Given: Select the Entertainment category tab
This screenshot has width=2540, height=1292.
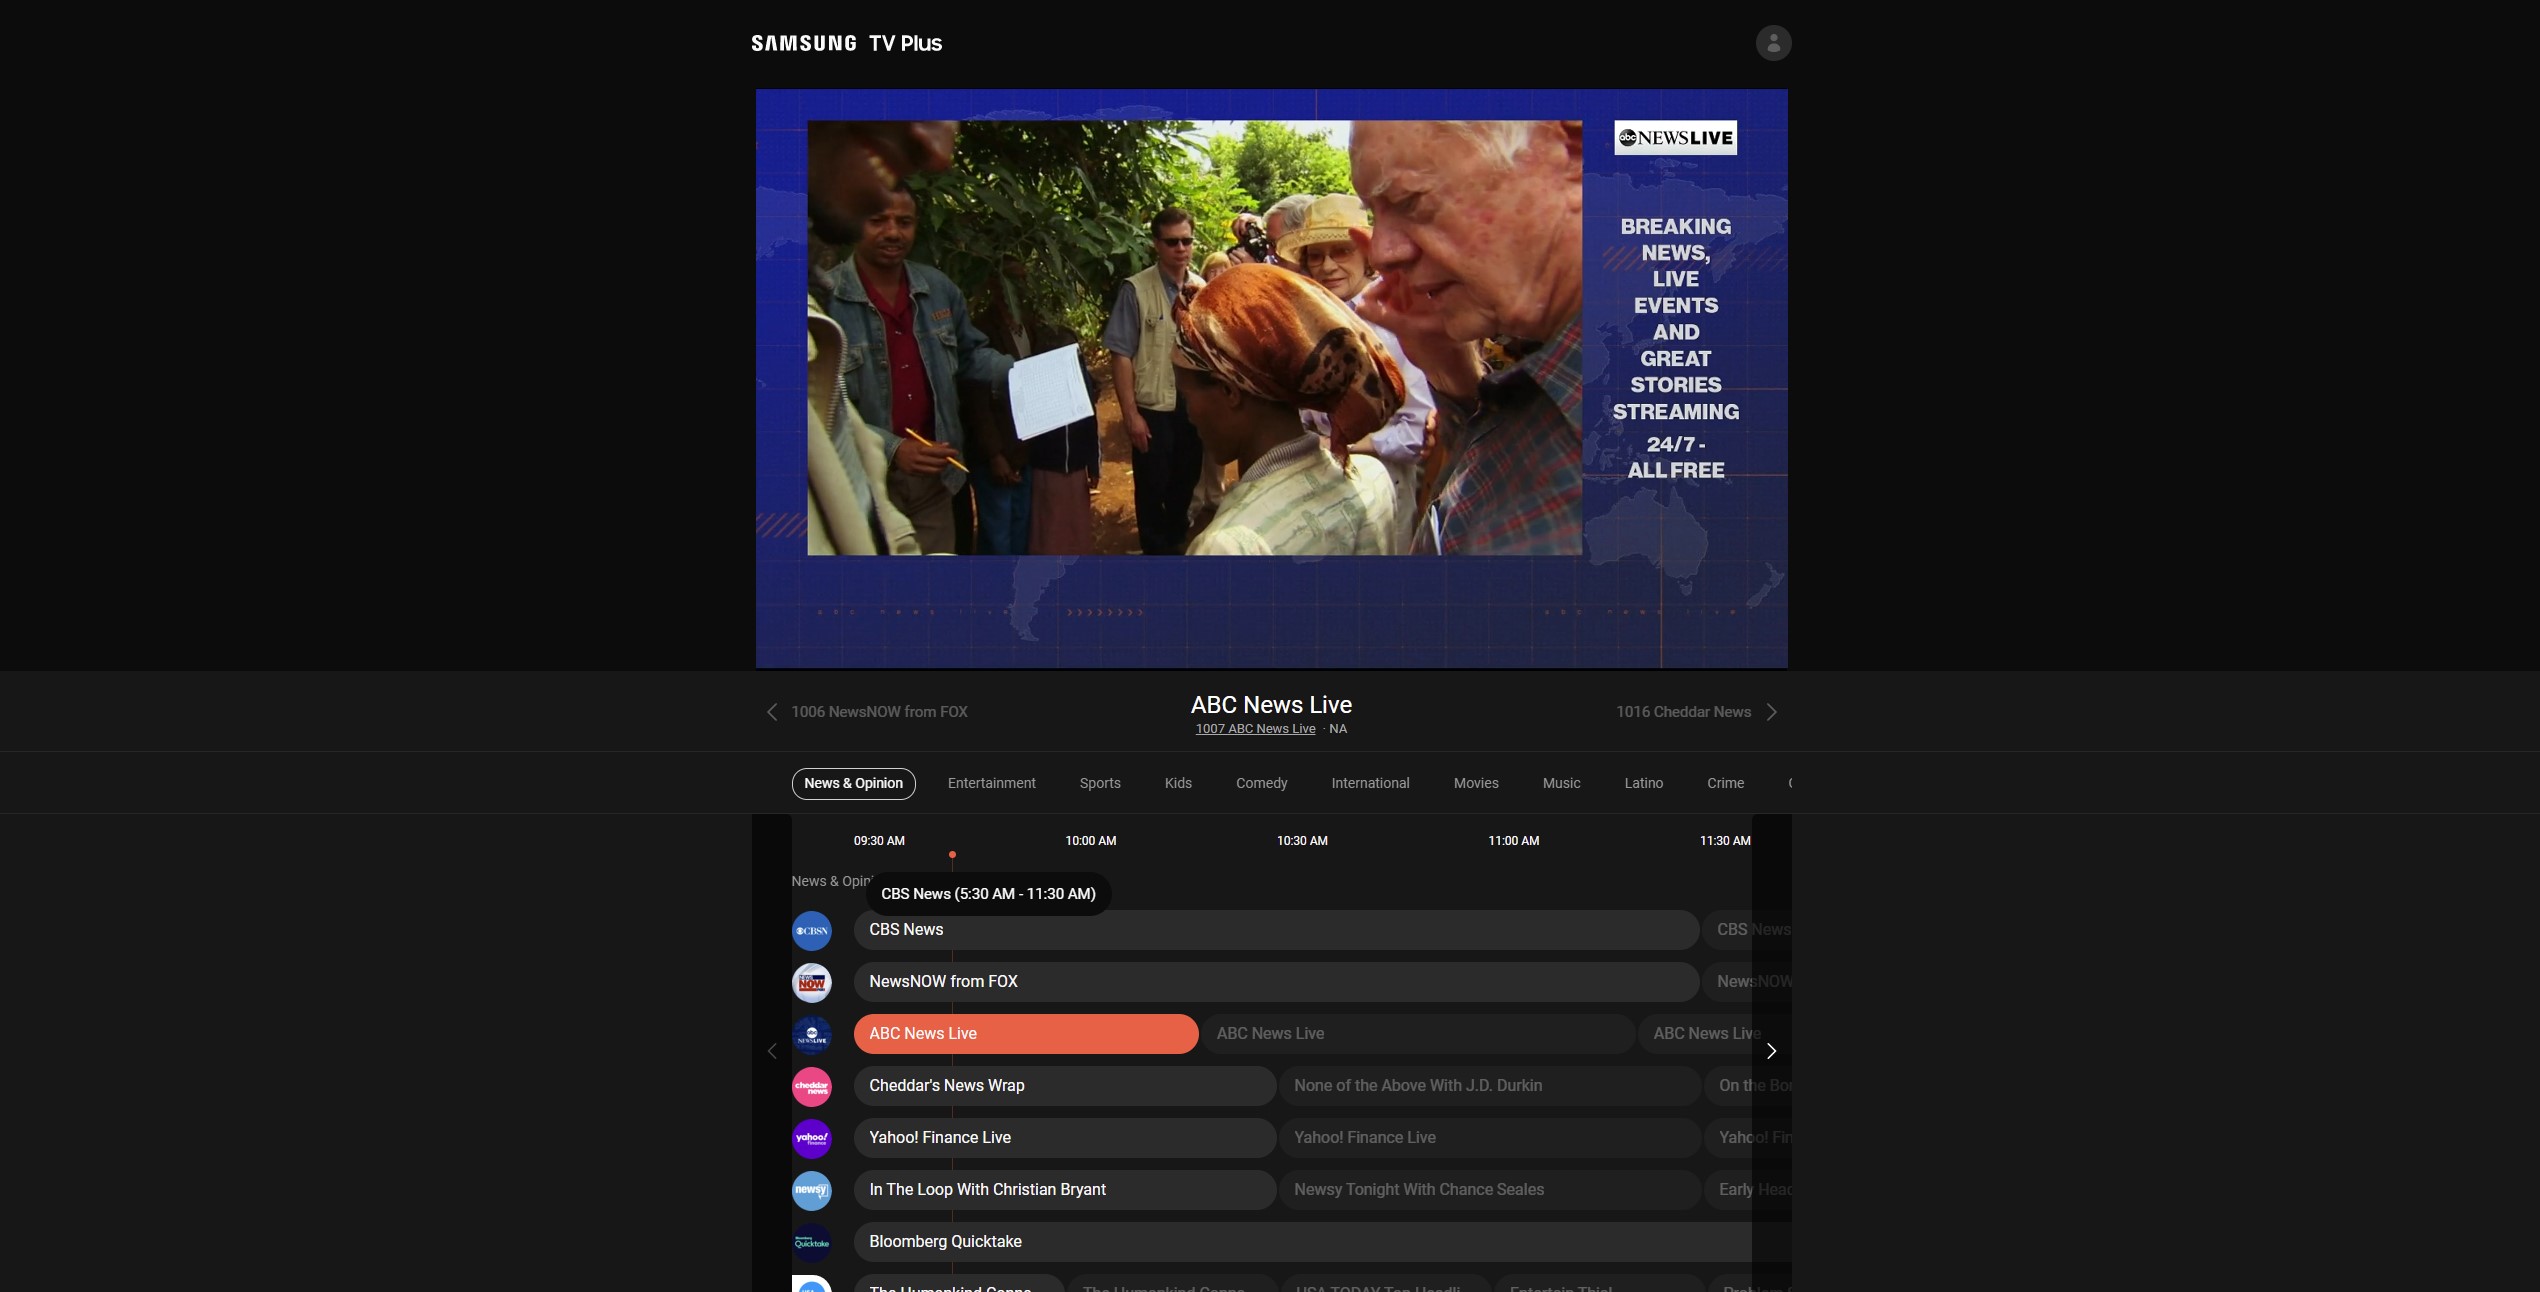Looking at the screenshot, I should coord(991,783).
